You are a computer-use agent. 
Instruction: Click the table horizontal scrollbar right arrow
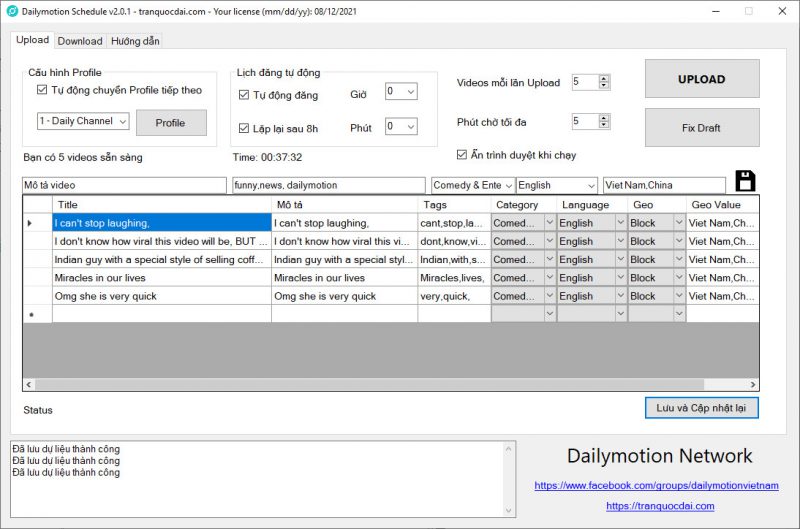[x=753, y=384]
